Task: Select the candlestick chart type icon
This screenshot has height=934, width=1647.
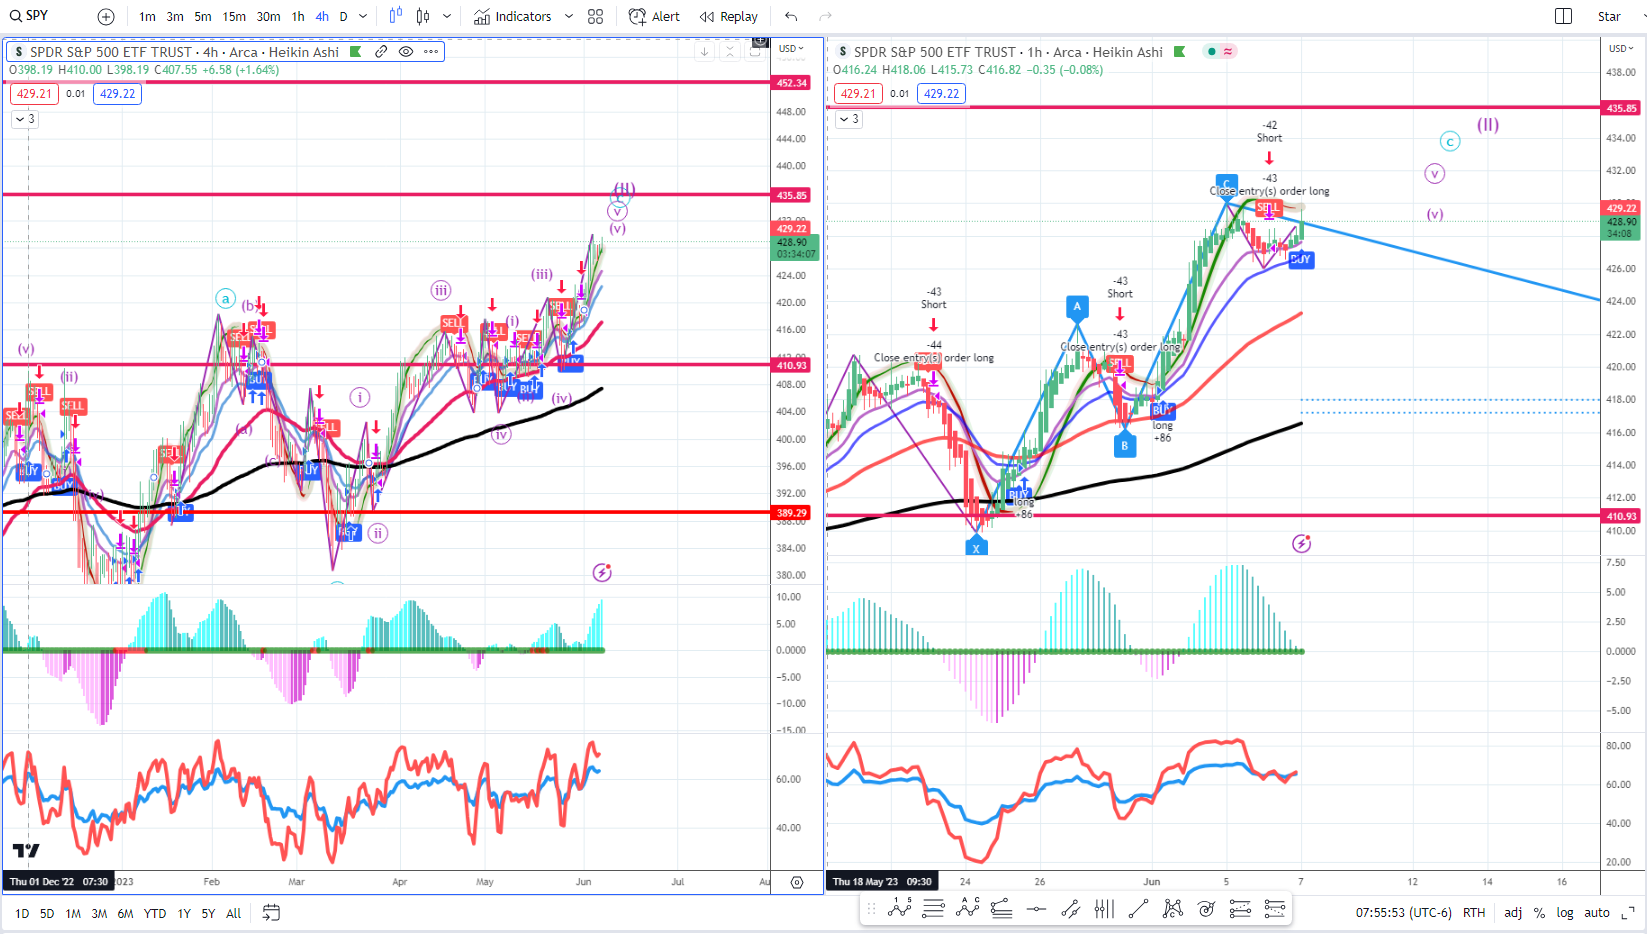Action: pyautogui.click(x=423, y=16)
